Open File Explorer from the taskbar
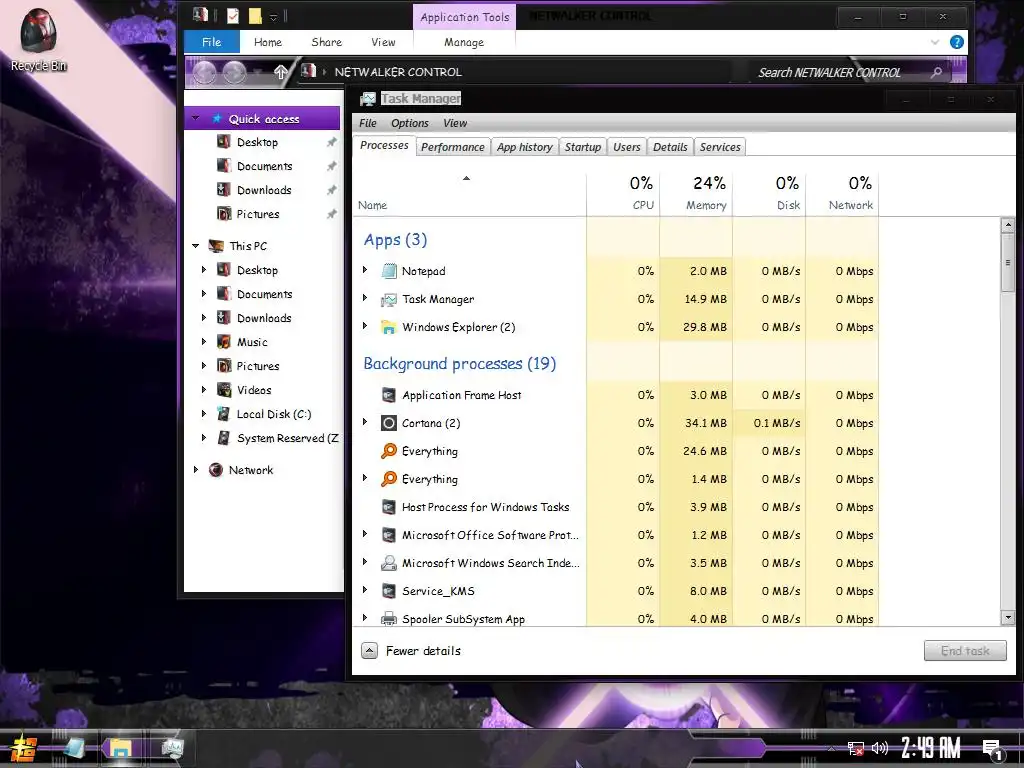The image size is (1024, 768). click(x=121, y=748)
